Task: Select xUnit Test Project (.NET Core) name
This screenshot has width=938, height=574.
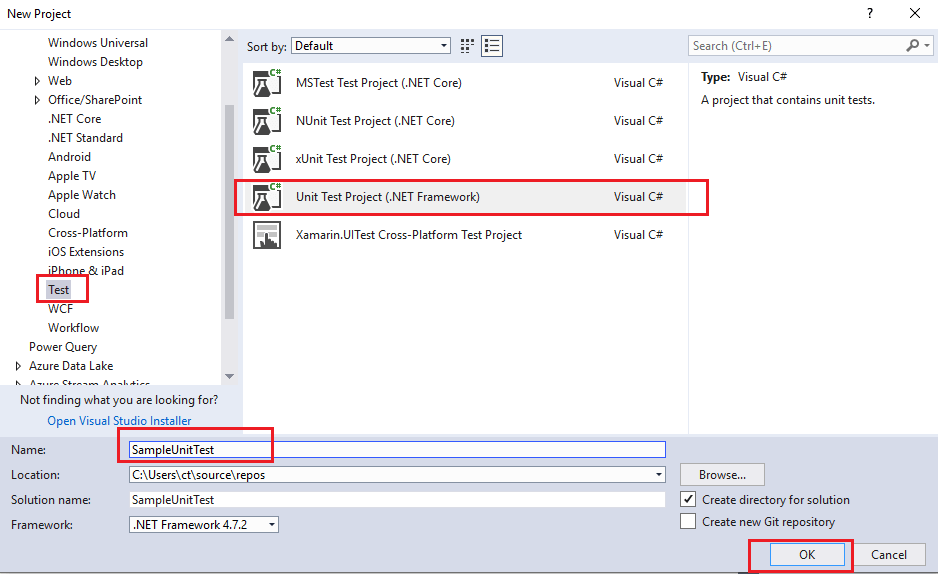Action: click(x=373, y=159)
